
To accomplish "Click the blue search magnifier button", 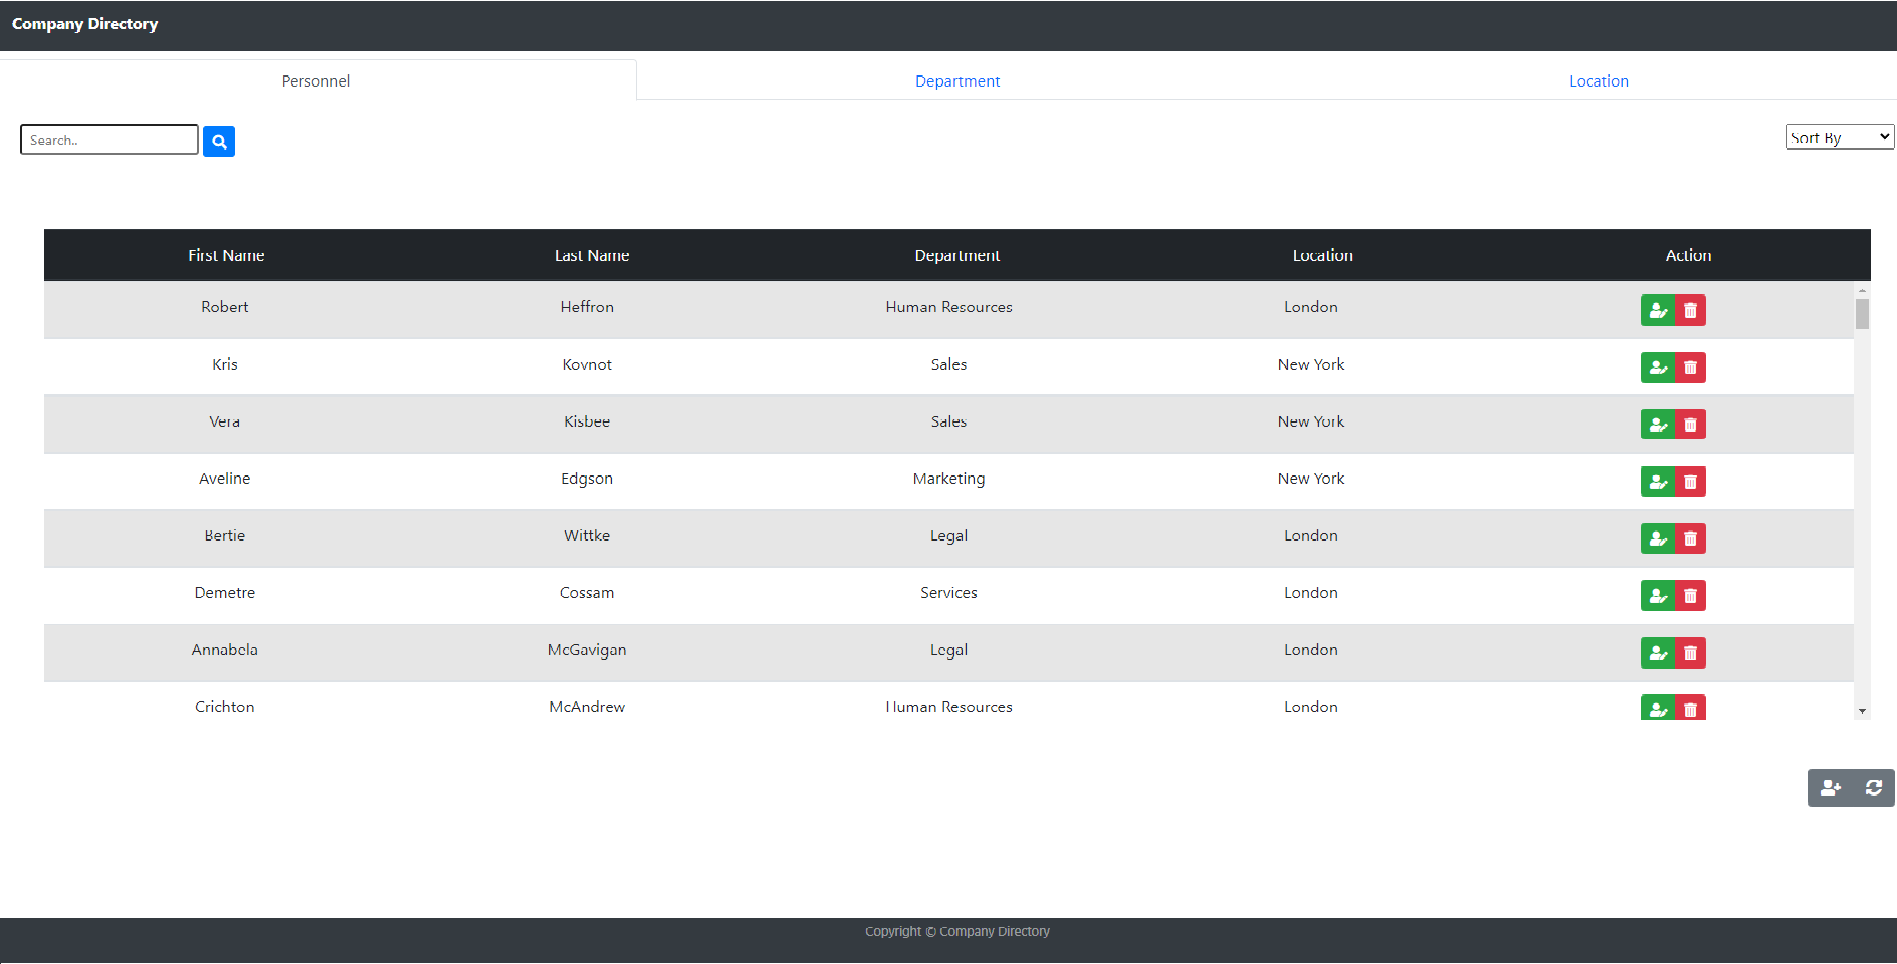I will coord(219,141).
